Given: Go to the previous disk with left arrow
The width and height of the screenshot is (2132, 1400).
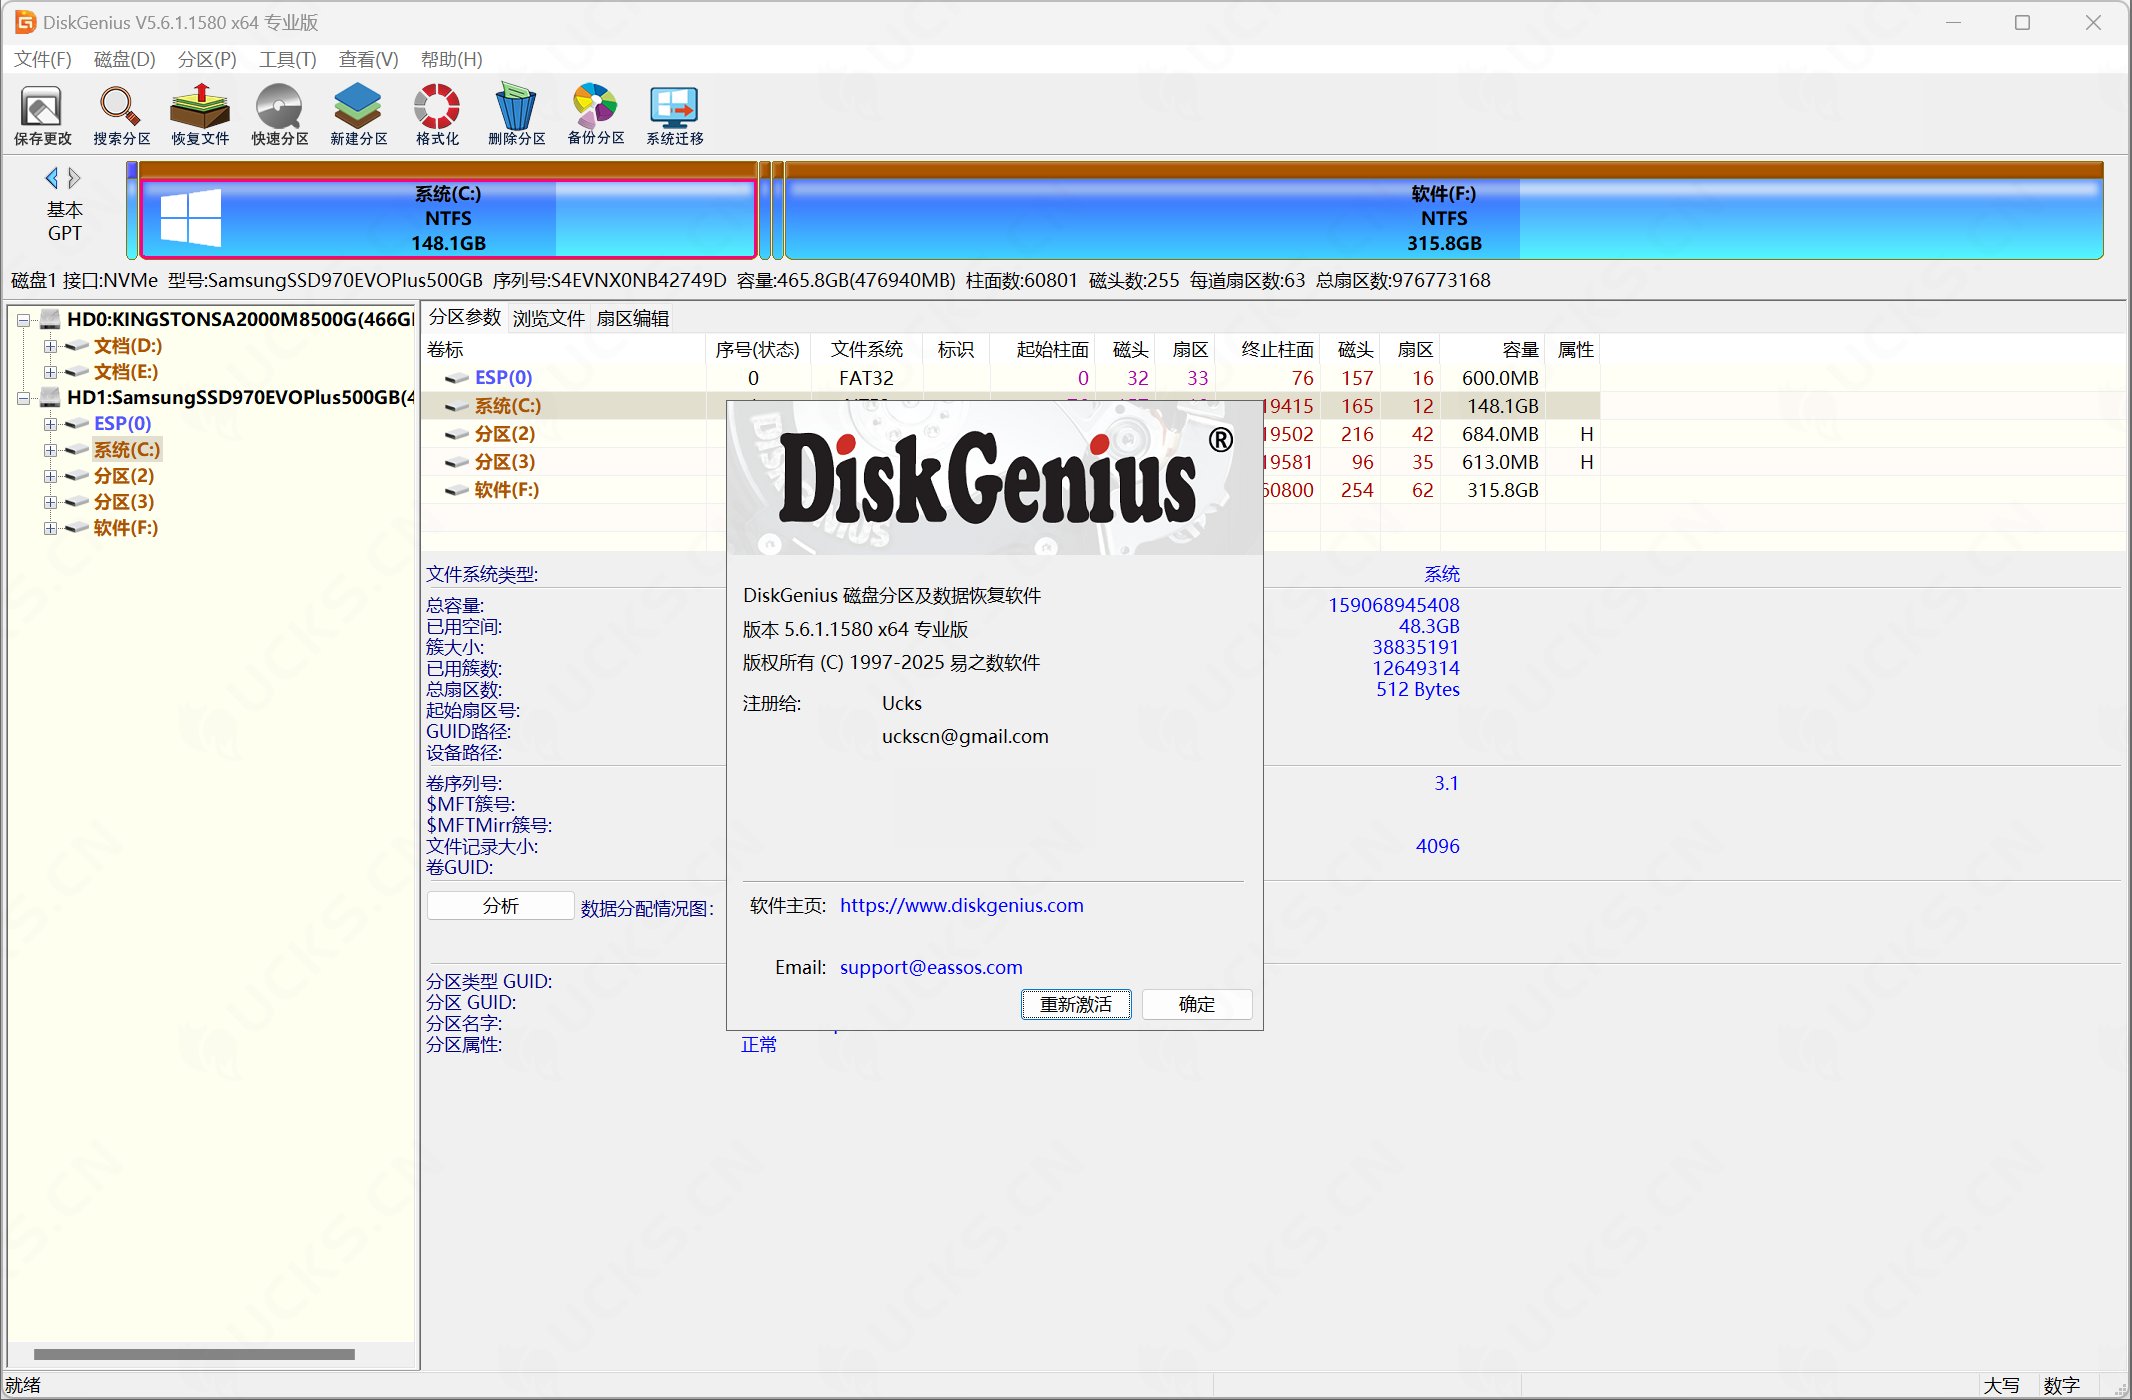Looking at the screenshot, I should pyautogui.click(x=51, y=178).
